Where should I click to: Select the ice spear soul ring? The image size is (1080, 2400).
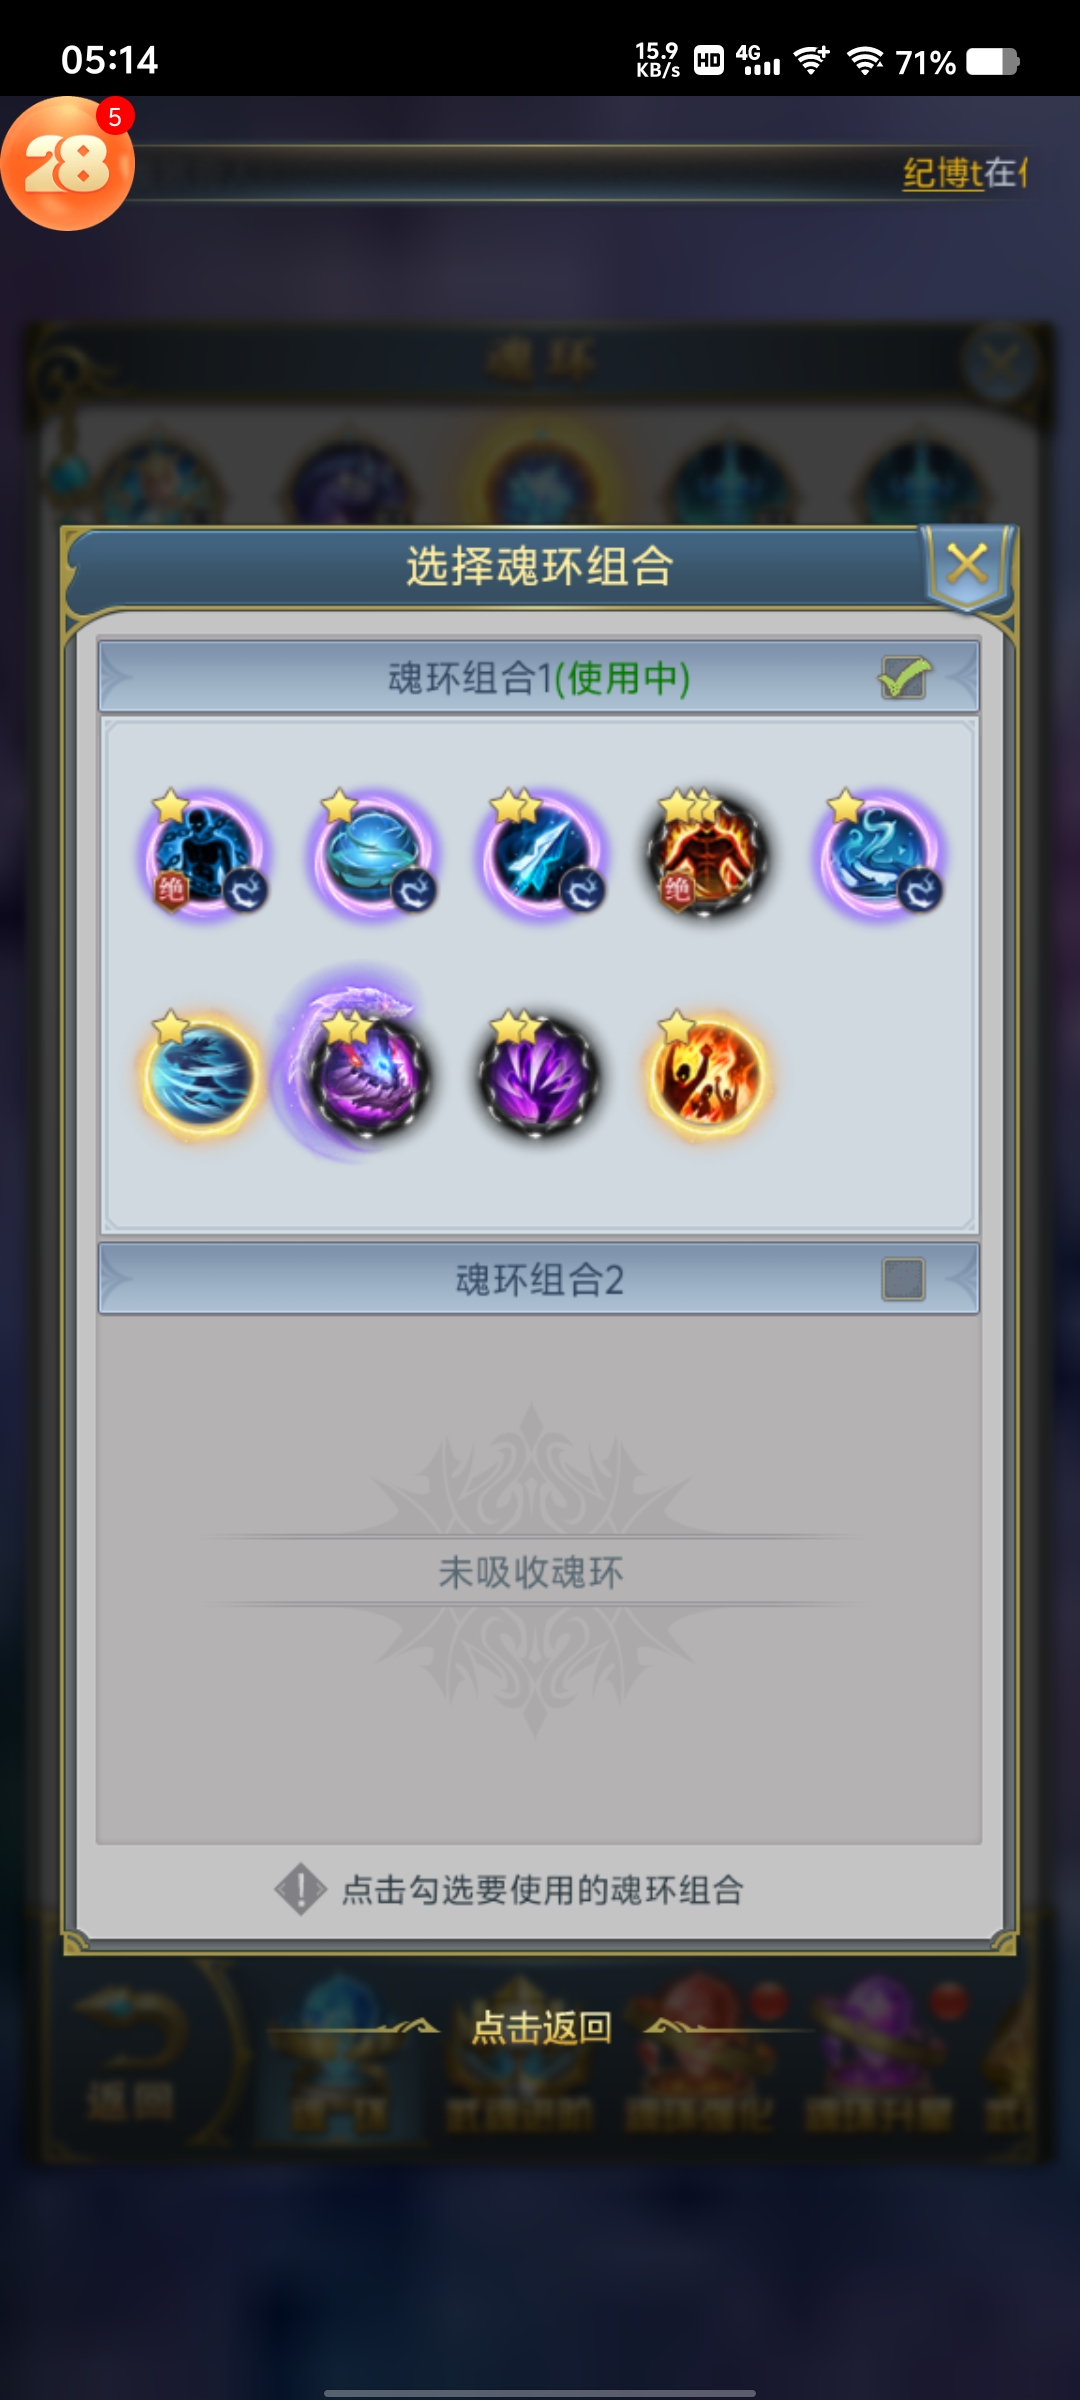(x=543, y=856)
